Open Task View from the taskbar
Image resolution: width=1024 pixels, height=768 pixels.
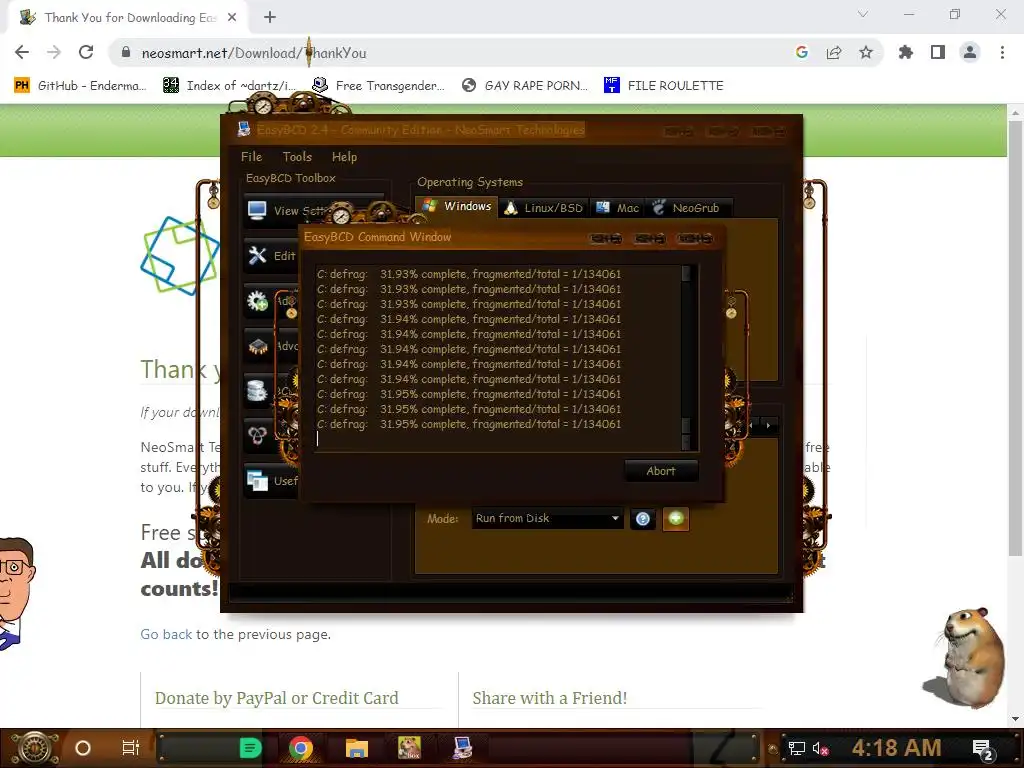click(131, 748)
